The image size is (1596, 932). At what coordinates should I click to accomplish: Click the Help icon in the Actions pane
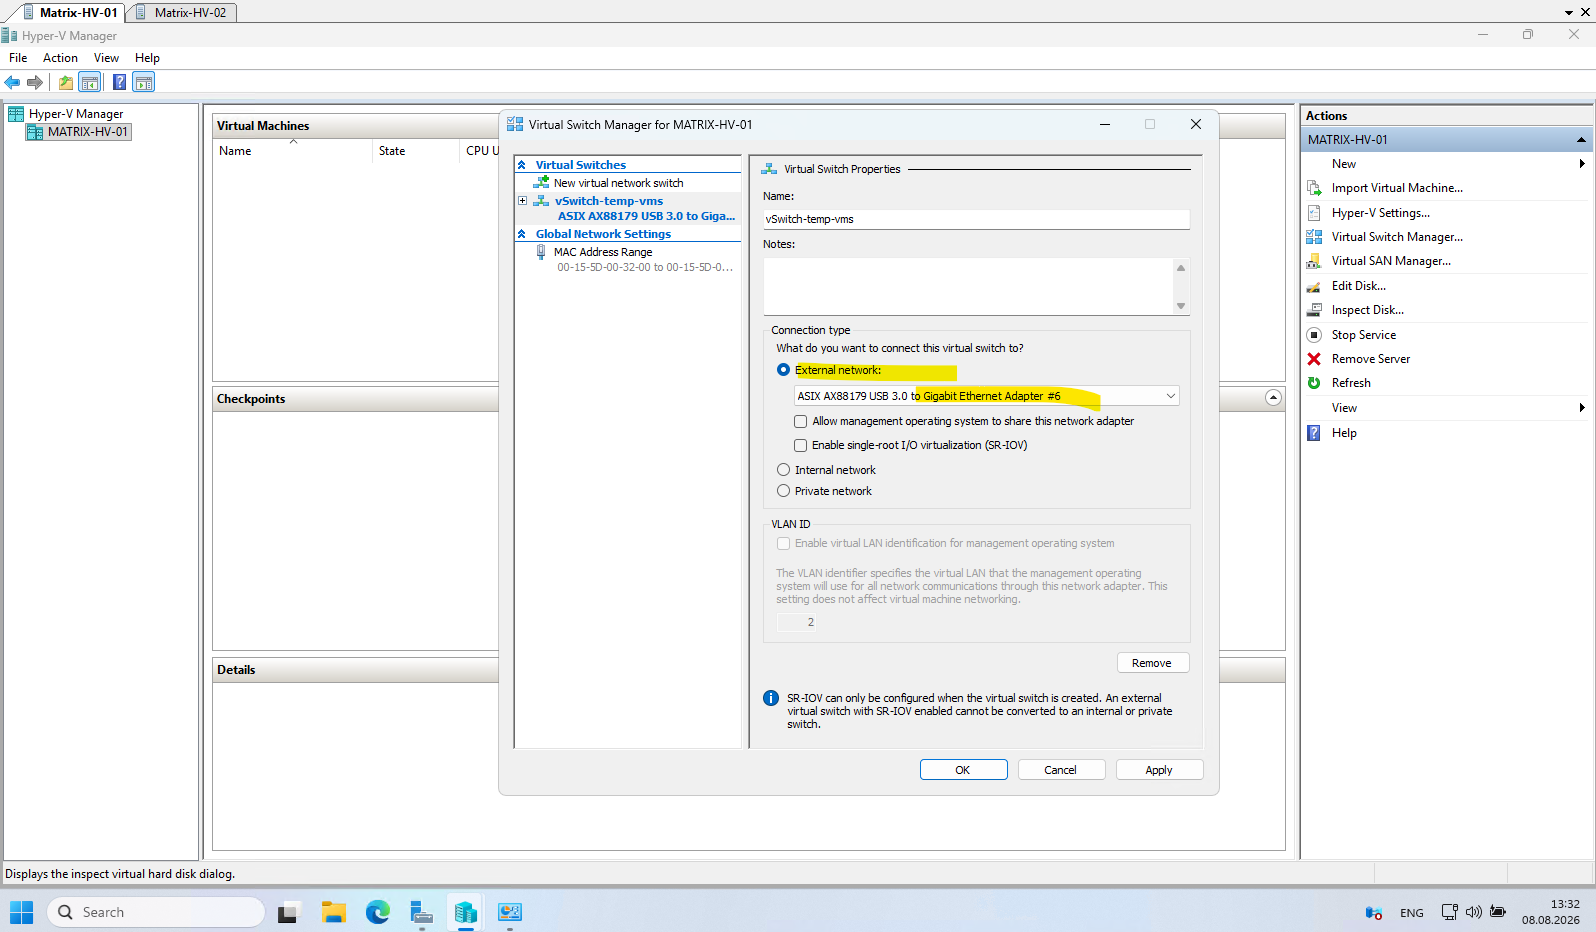[x=1314, y=433]
